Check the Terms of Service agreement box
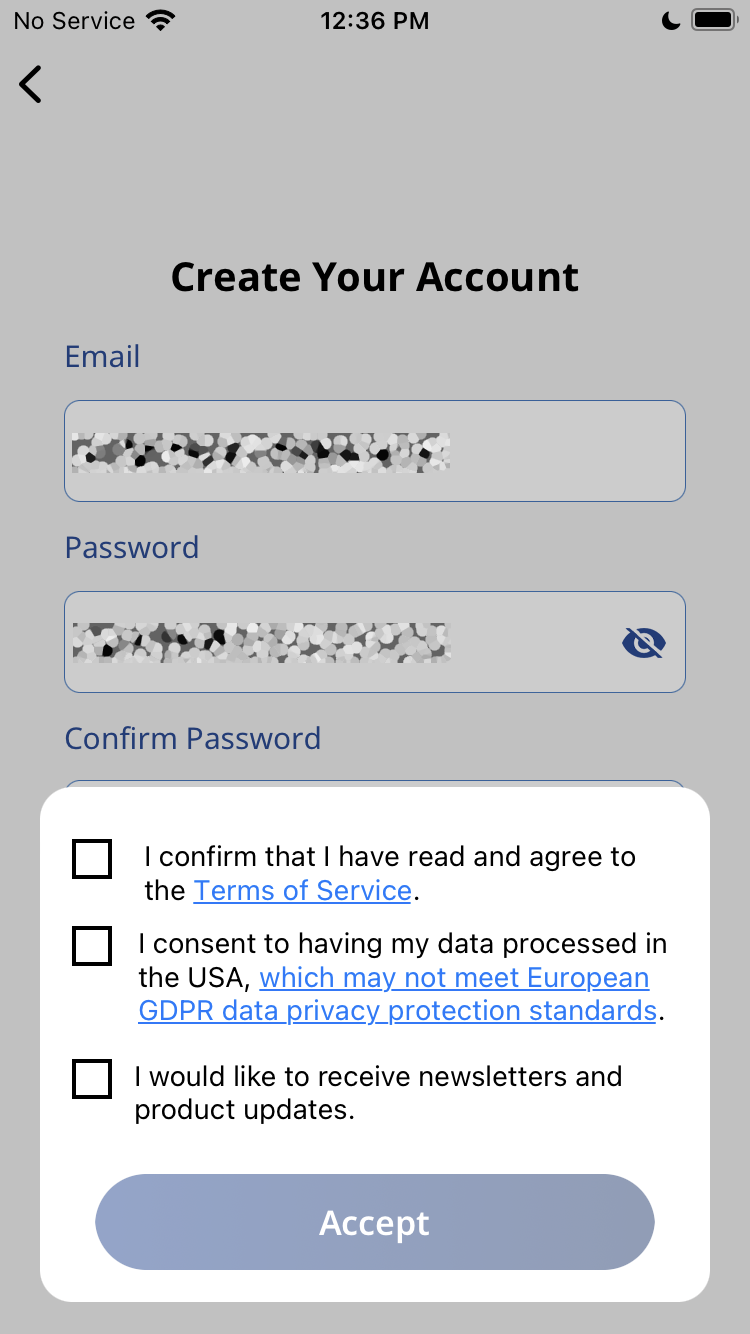Image resolution: width=750 pixels, height=1334 pixels. point(92,859)
